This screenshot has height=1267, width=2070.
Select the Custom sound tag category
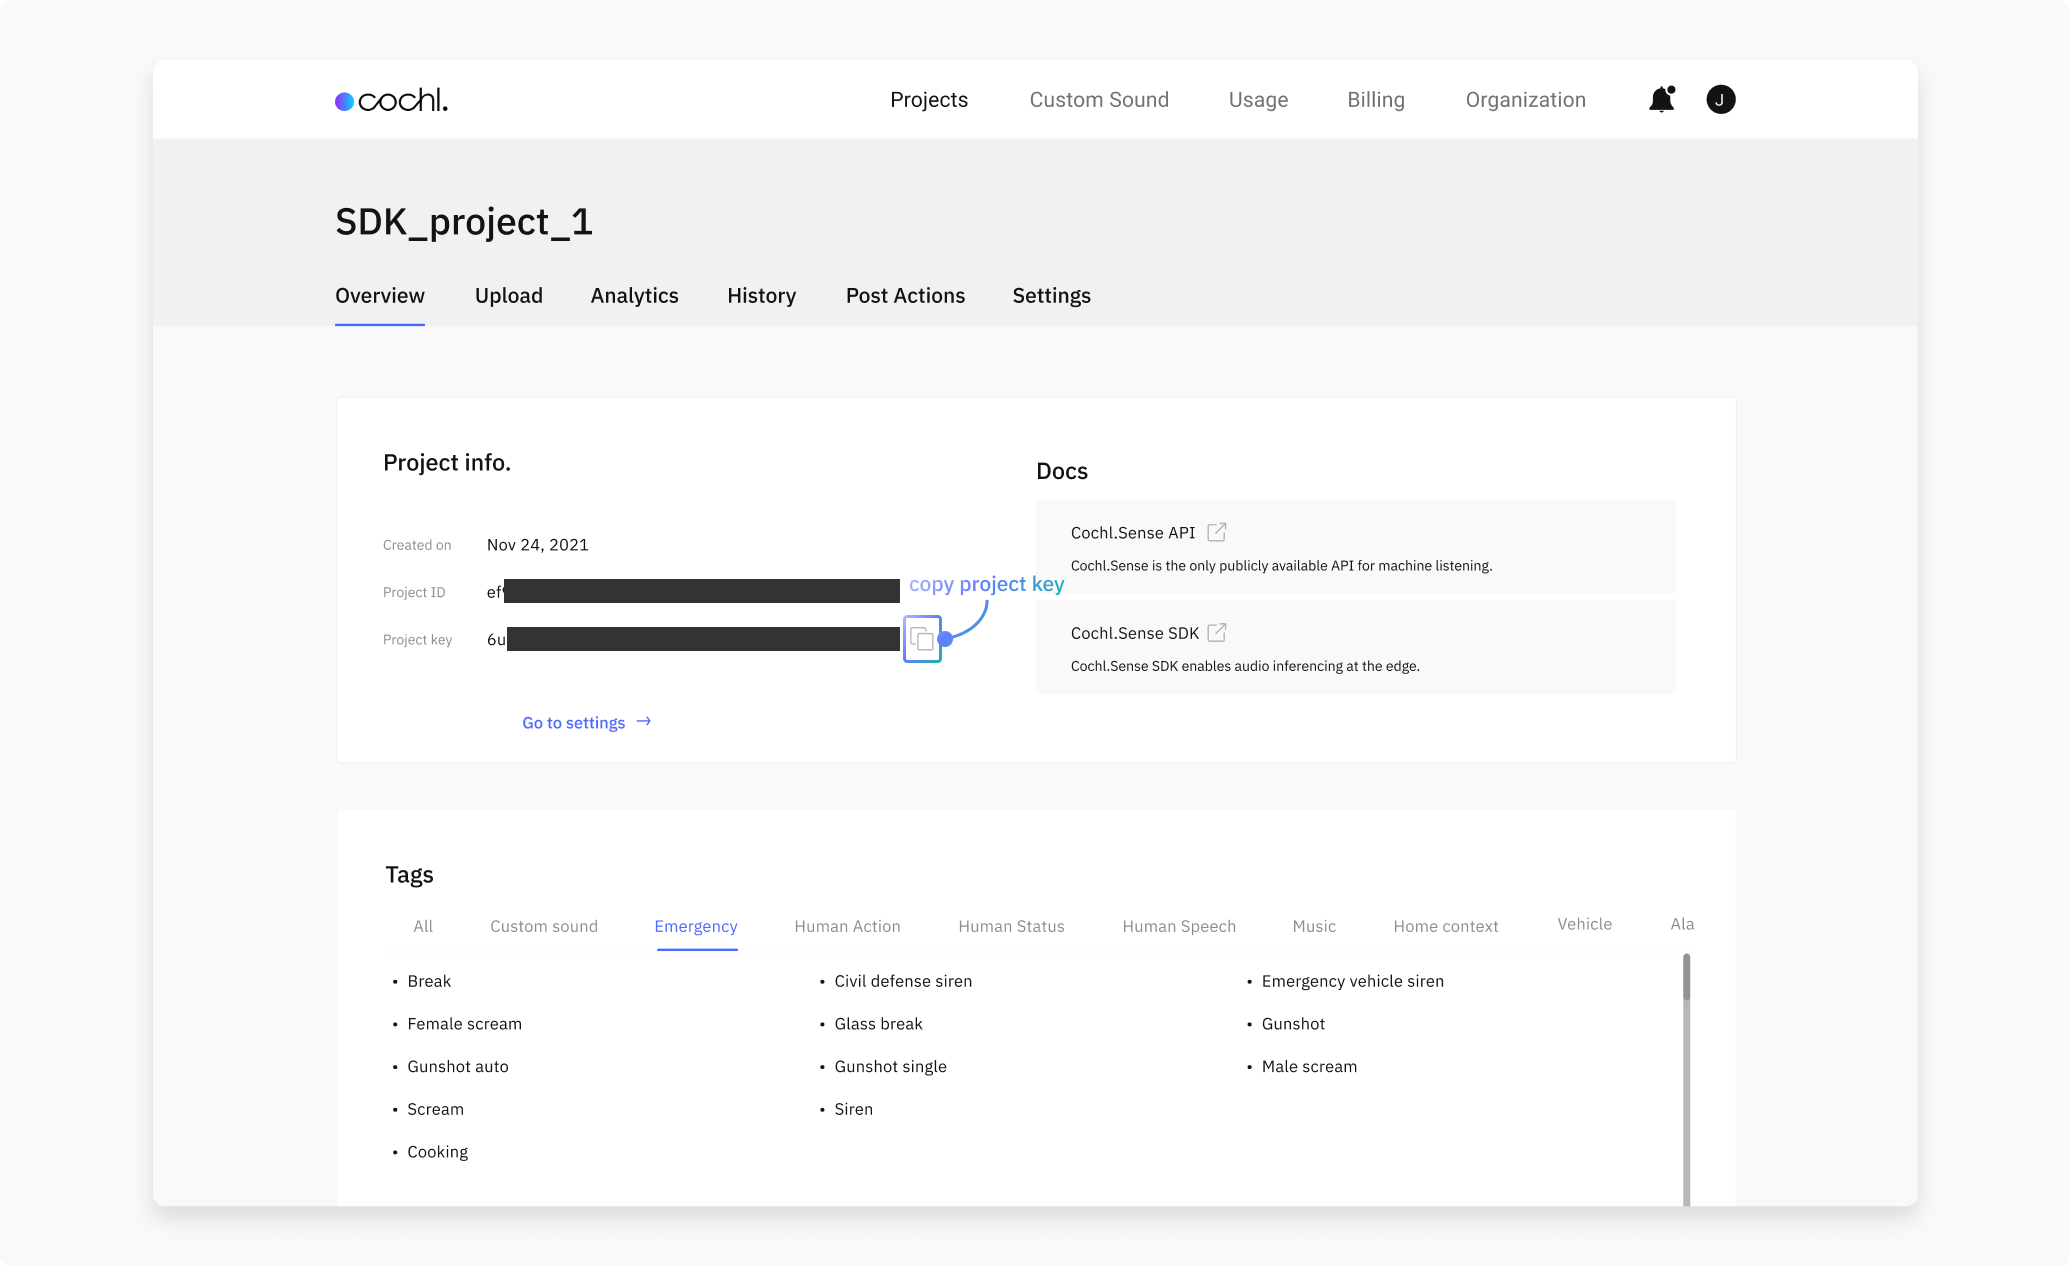click(544, 926)
